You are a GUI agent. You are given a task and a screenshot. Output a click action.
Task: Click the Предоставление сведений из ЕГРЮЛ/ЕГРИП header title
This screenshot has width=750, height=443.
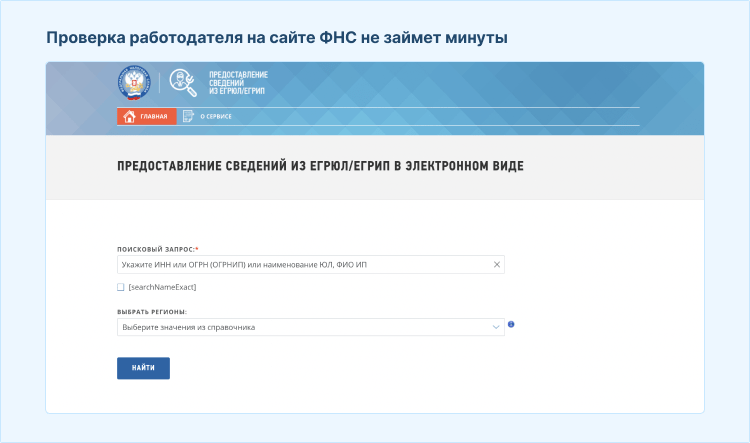pos(238,83)
